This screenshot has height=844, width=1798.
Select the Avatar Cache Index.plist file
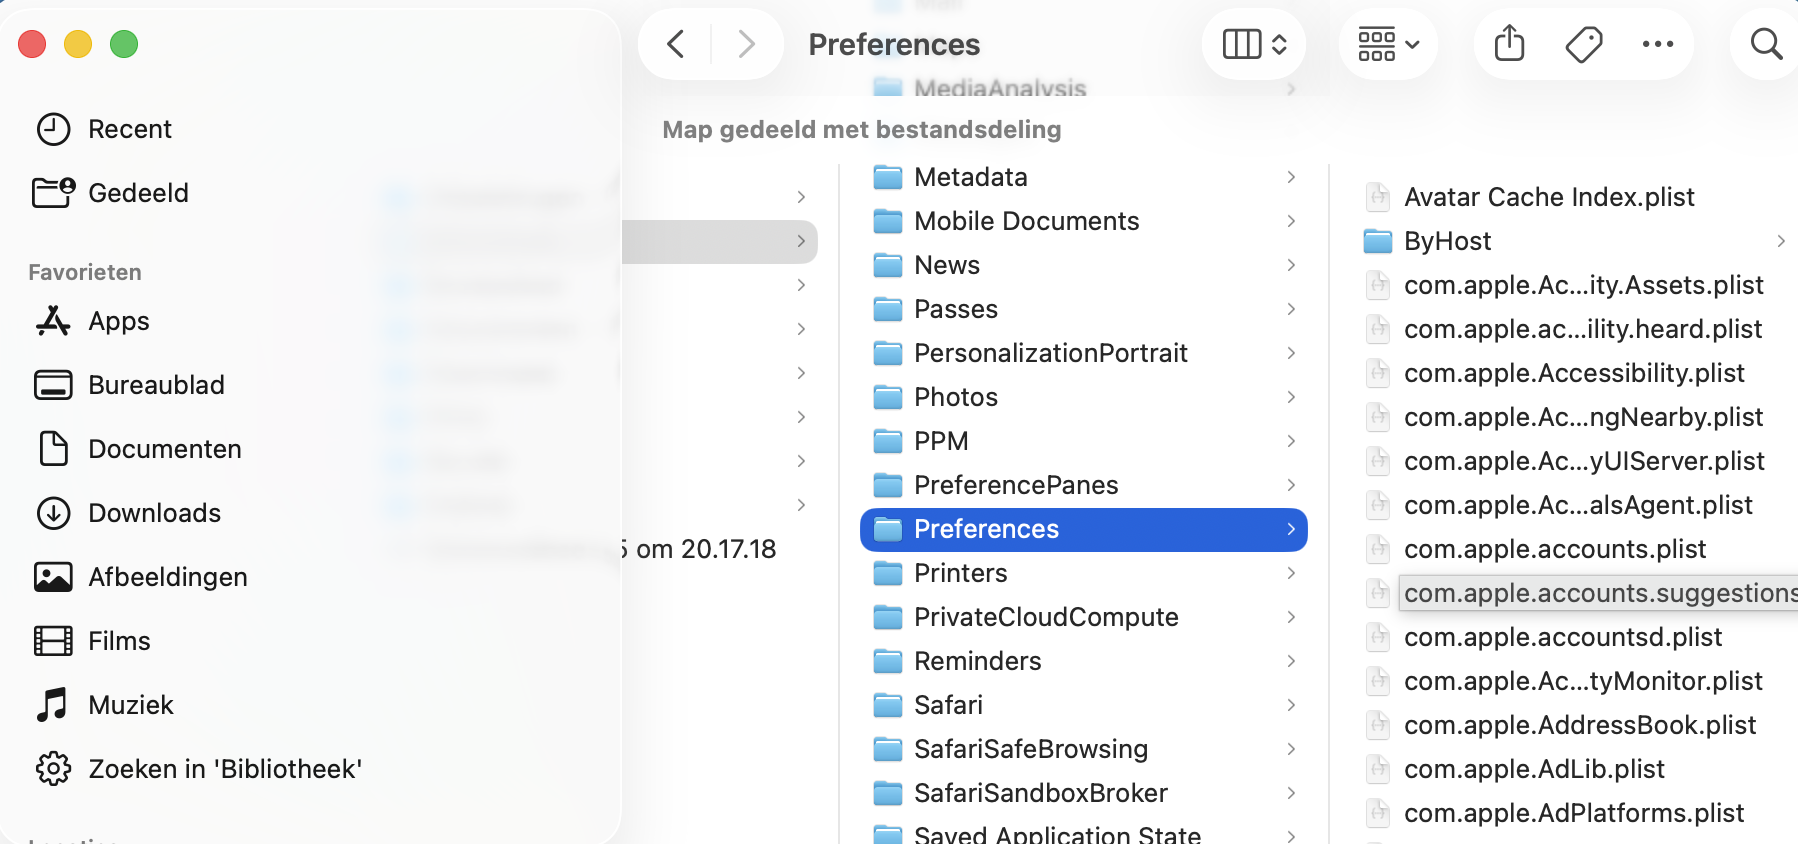[1549, 196]
